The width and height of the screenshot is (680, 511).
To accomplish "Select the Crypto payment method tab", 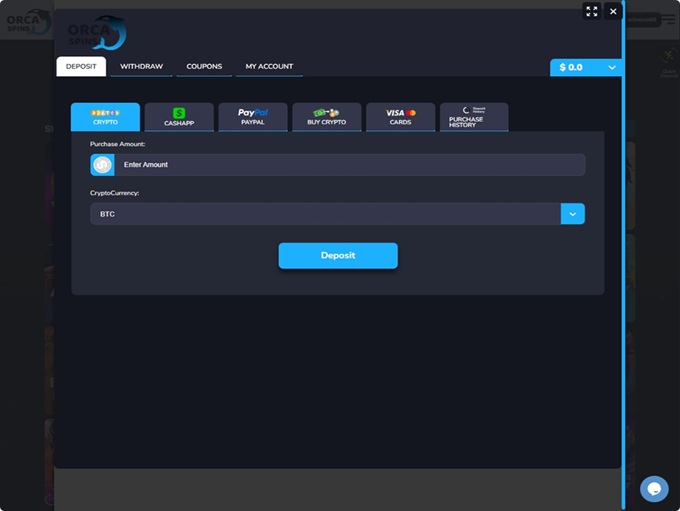I will click(105, 117).
